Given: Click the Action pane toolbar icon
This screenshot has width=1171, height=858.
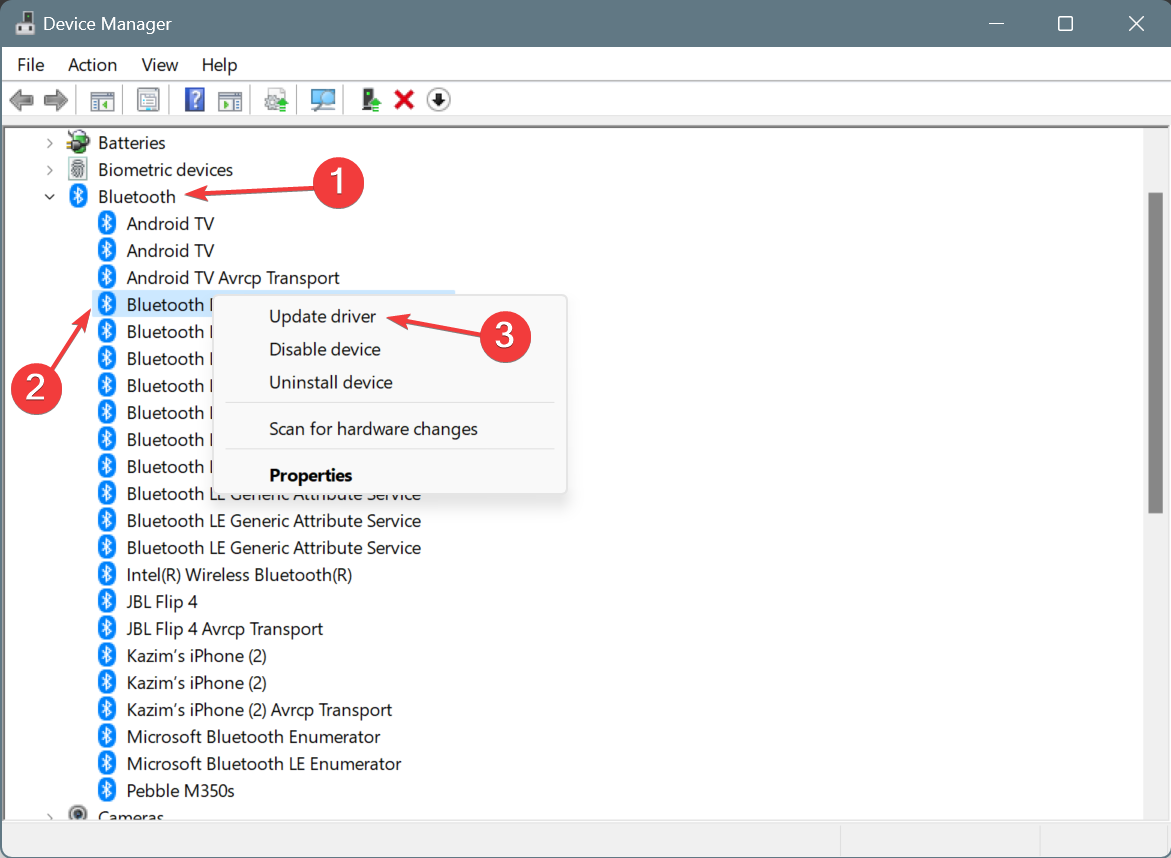Looking at the screenshot, I should 230,100.
